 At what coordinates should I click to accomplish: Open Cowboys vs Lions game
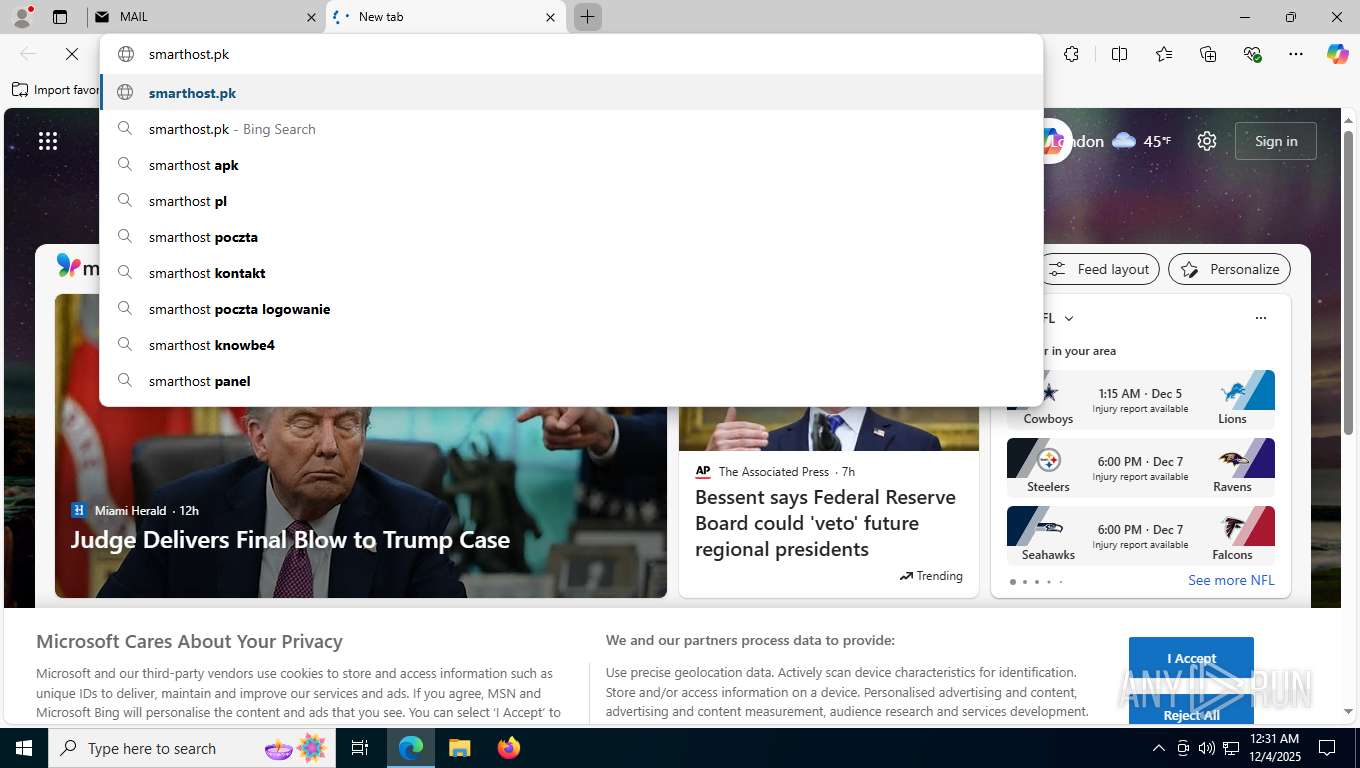[x=1141, y=400]
